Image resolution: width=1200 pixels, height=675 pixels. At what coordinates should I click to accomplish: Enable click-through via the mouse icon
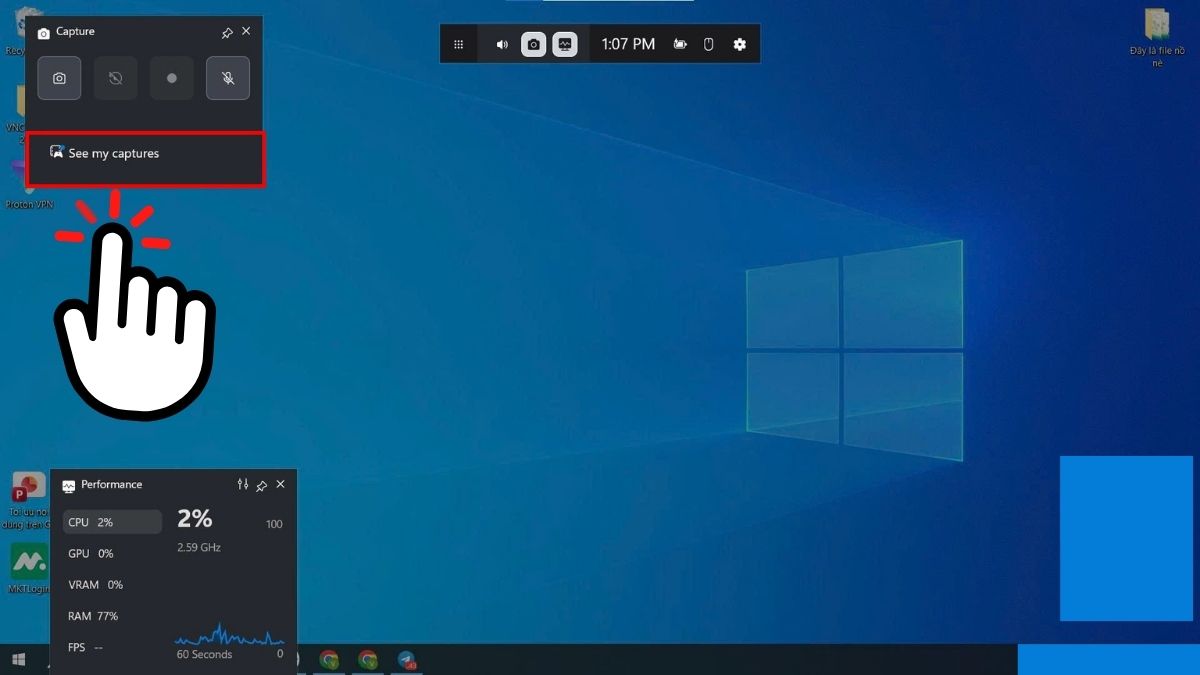(709, 44)
